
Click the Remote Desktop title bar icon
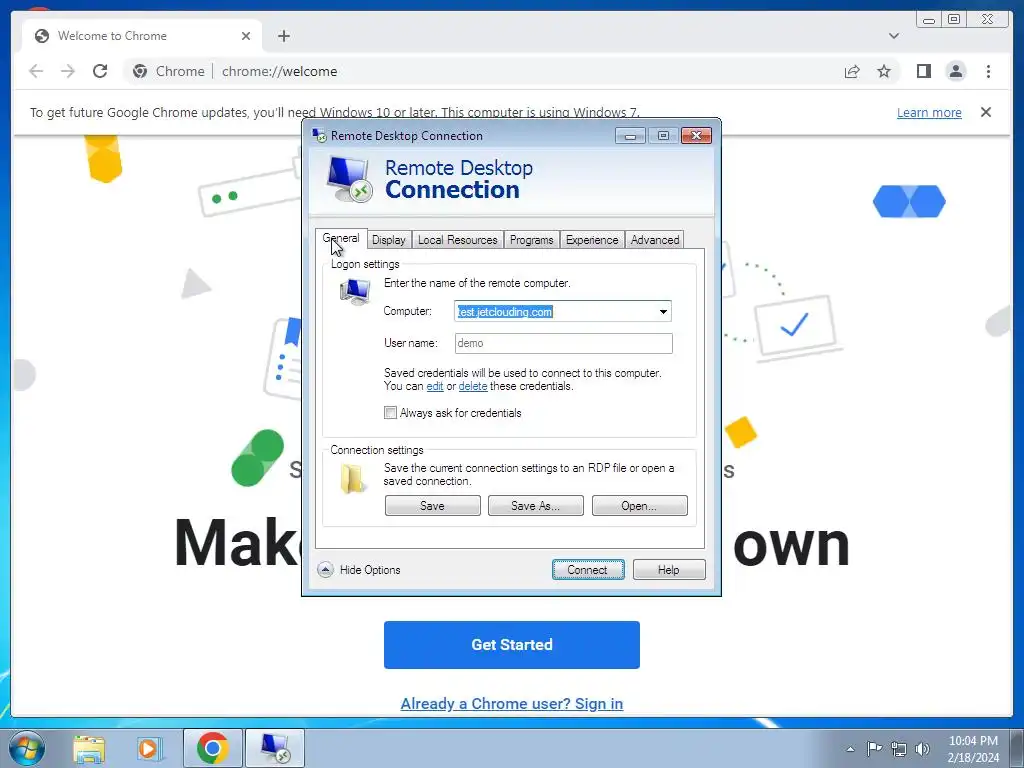pos(319,135)
